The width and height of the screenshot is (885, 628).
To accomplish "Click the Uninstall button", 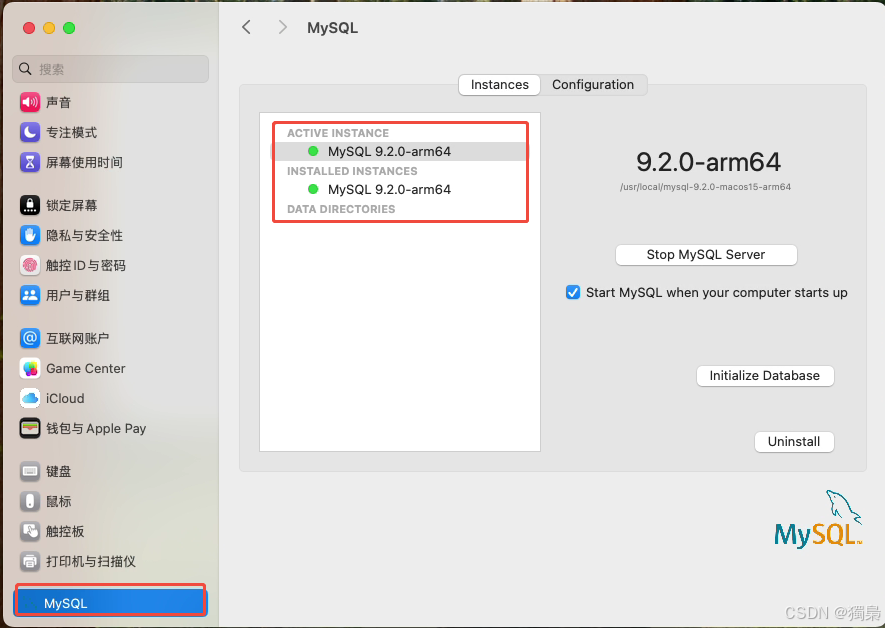I will [x=794, y=442].
